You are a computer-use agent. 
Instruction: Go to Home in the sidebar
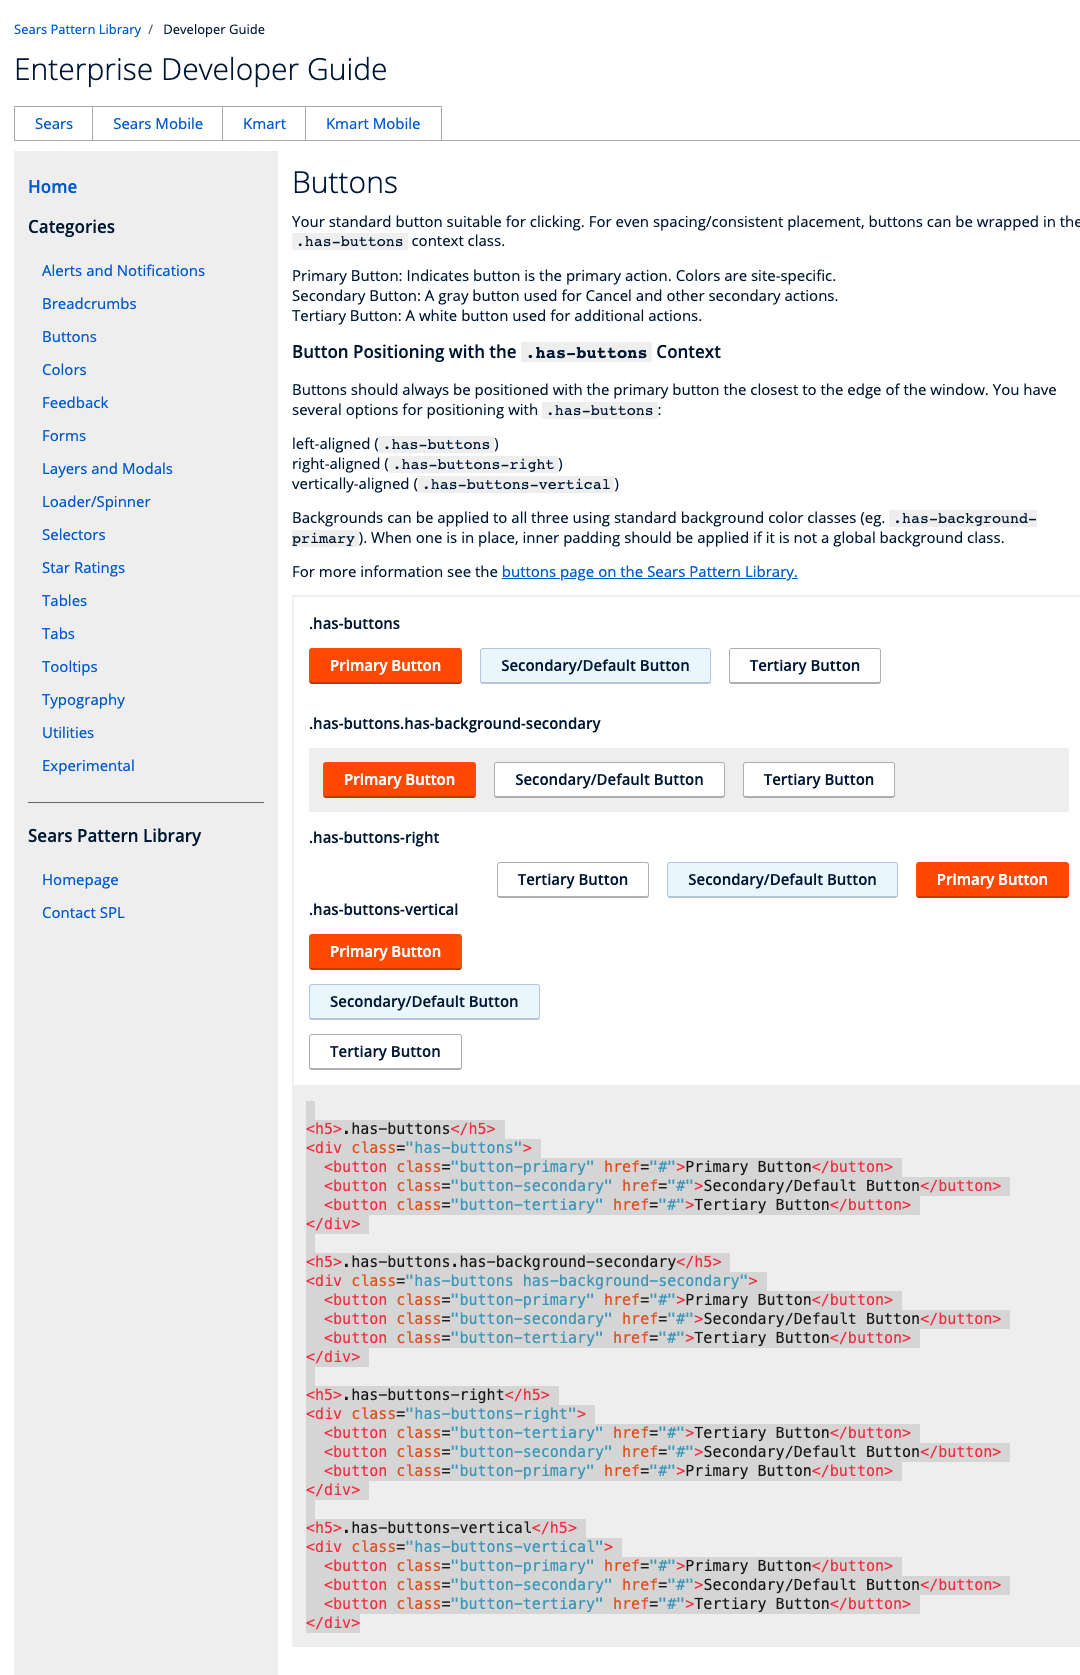coord(52,187)
